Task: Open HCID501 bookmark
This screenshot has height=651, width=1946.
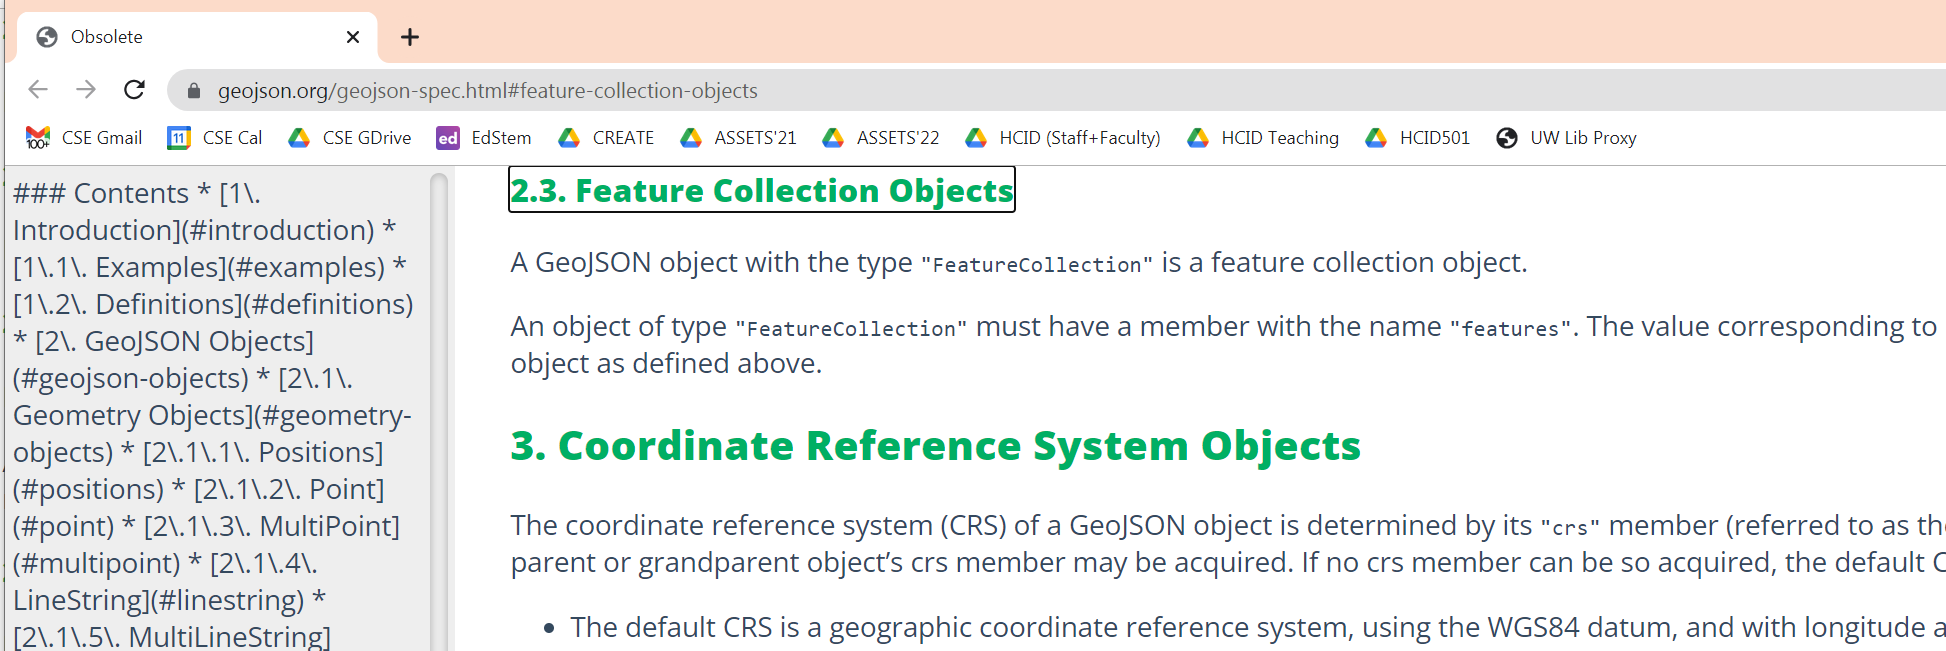Action: click(x=1418, y=138)
